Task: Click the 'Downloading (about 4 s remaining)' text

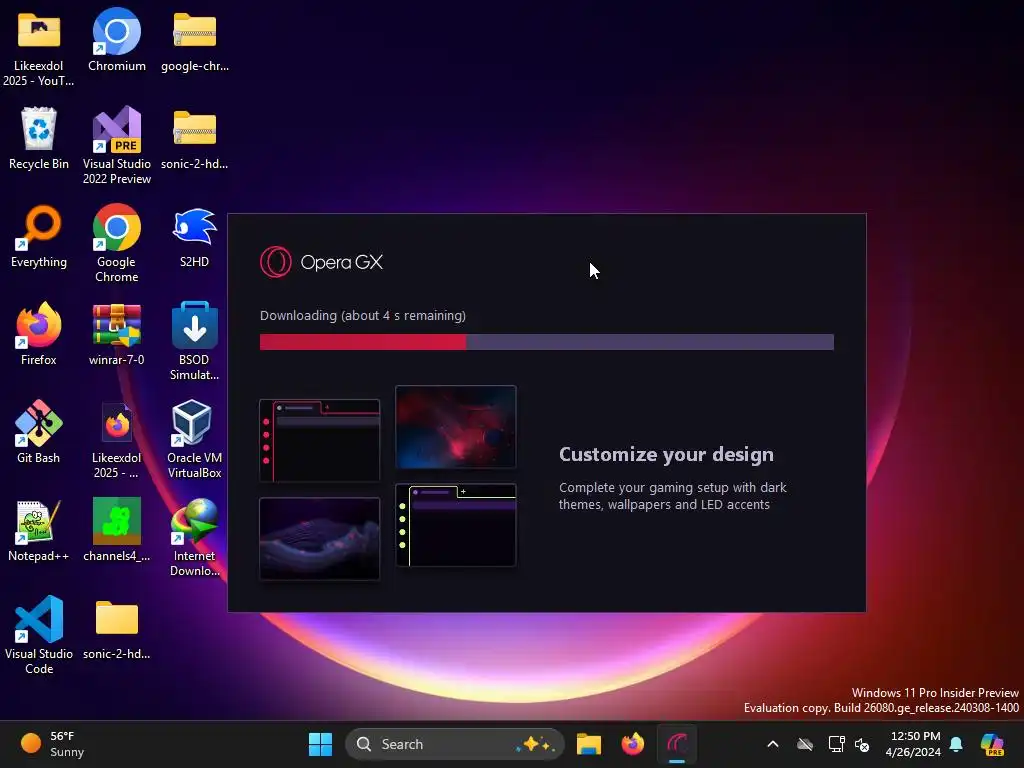Action: click(x=363, y=315)
